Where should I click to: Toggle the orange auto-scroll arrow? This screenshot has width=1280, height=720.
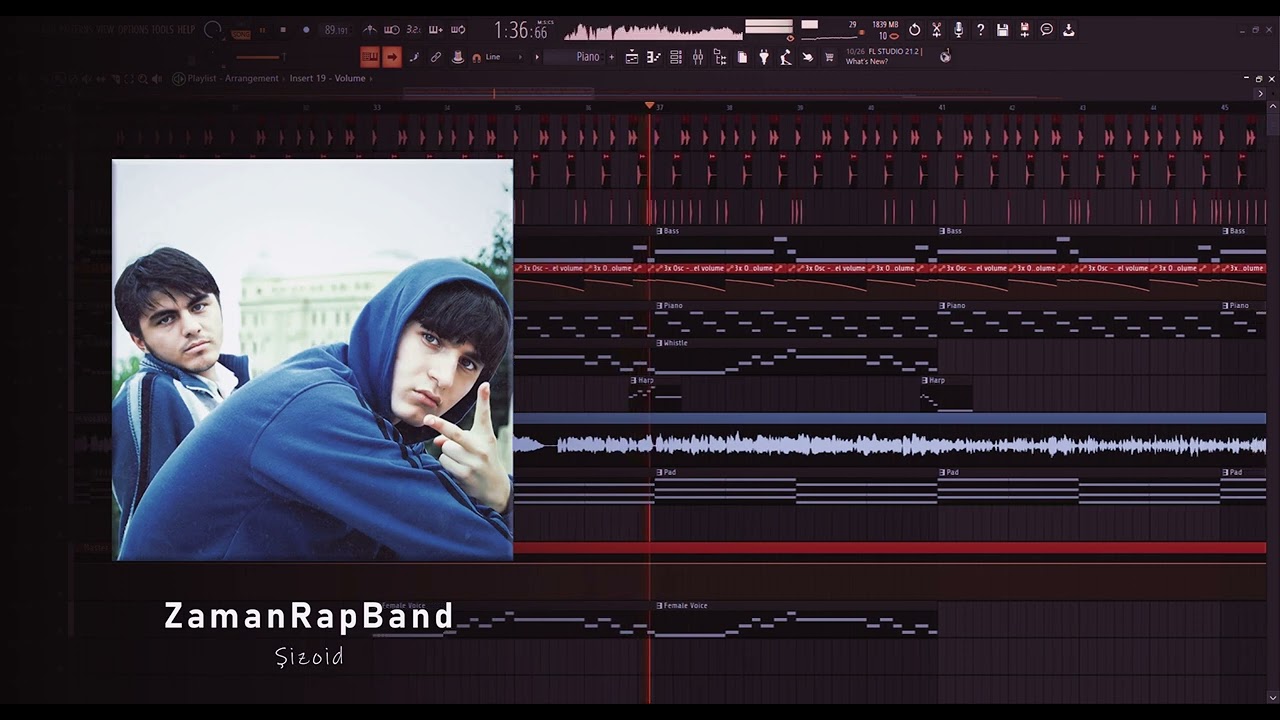392,57
